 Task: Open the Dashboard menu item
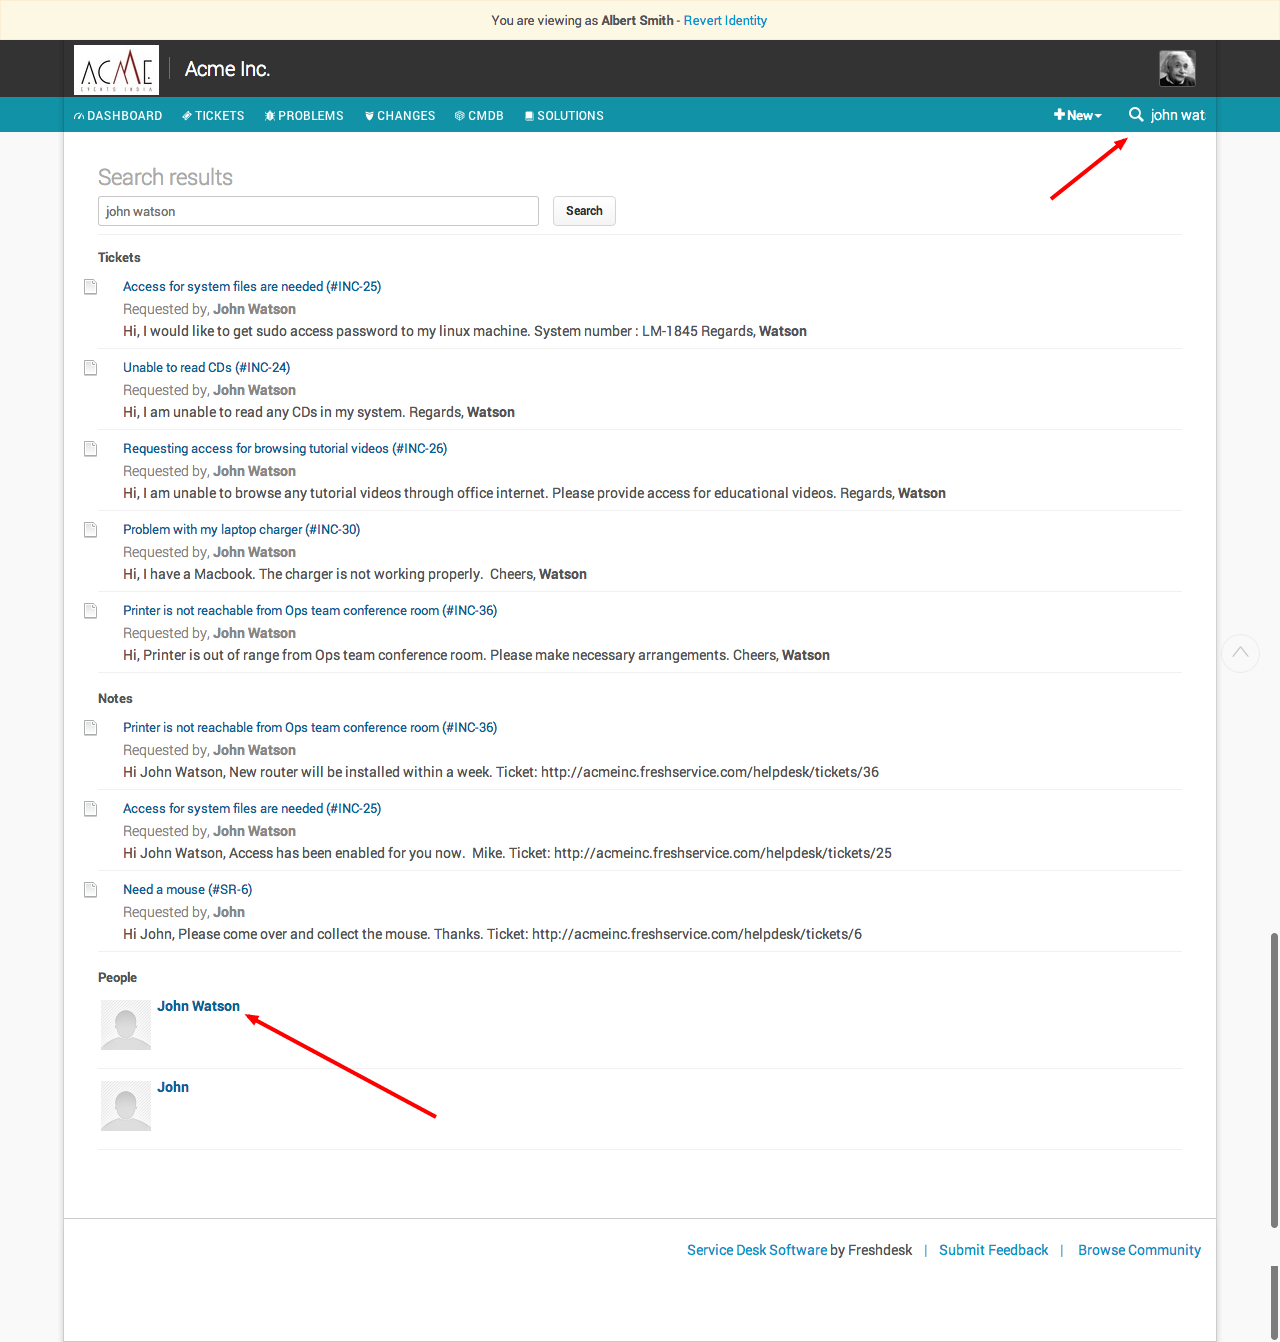pos(118,116)
